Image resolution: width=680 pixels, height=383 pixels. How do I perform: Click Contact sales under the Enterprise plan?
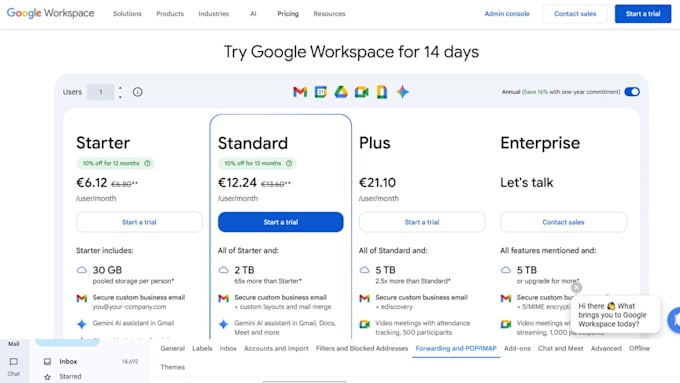point(563,222)
